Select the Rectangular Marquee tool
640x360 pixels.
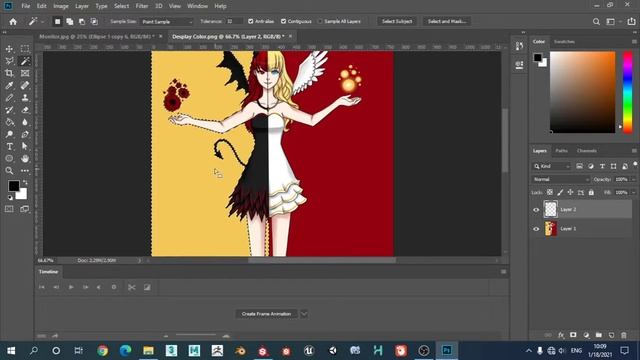coord(25,49)
